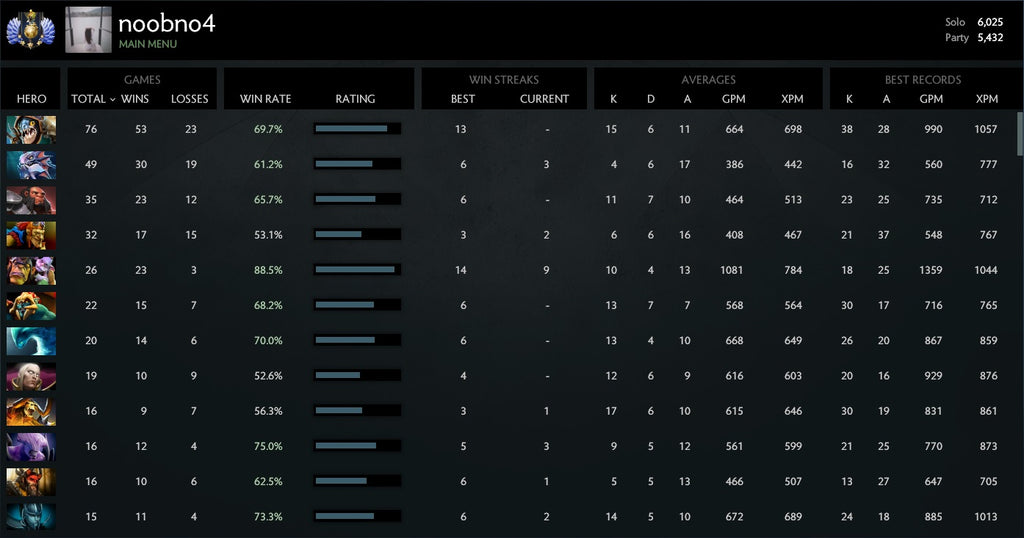Viewport: 1024px width, 538px height.
Task: Sort by average GPM column header
Action: click(733, 99)
